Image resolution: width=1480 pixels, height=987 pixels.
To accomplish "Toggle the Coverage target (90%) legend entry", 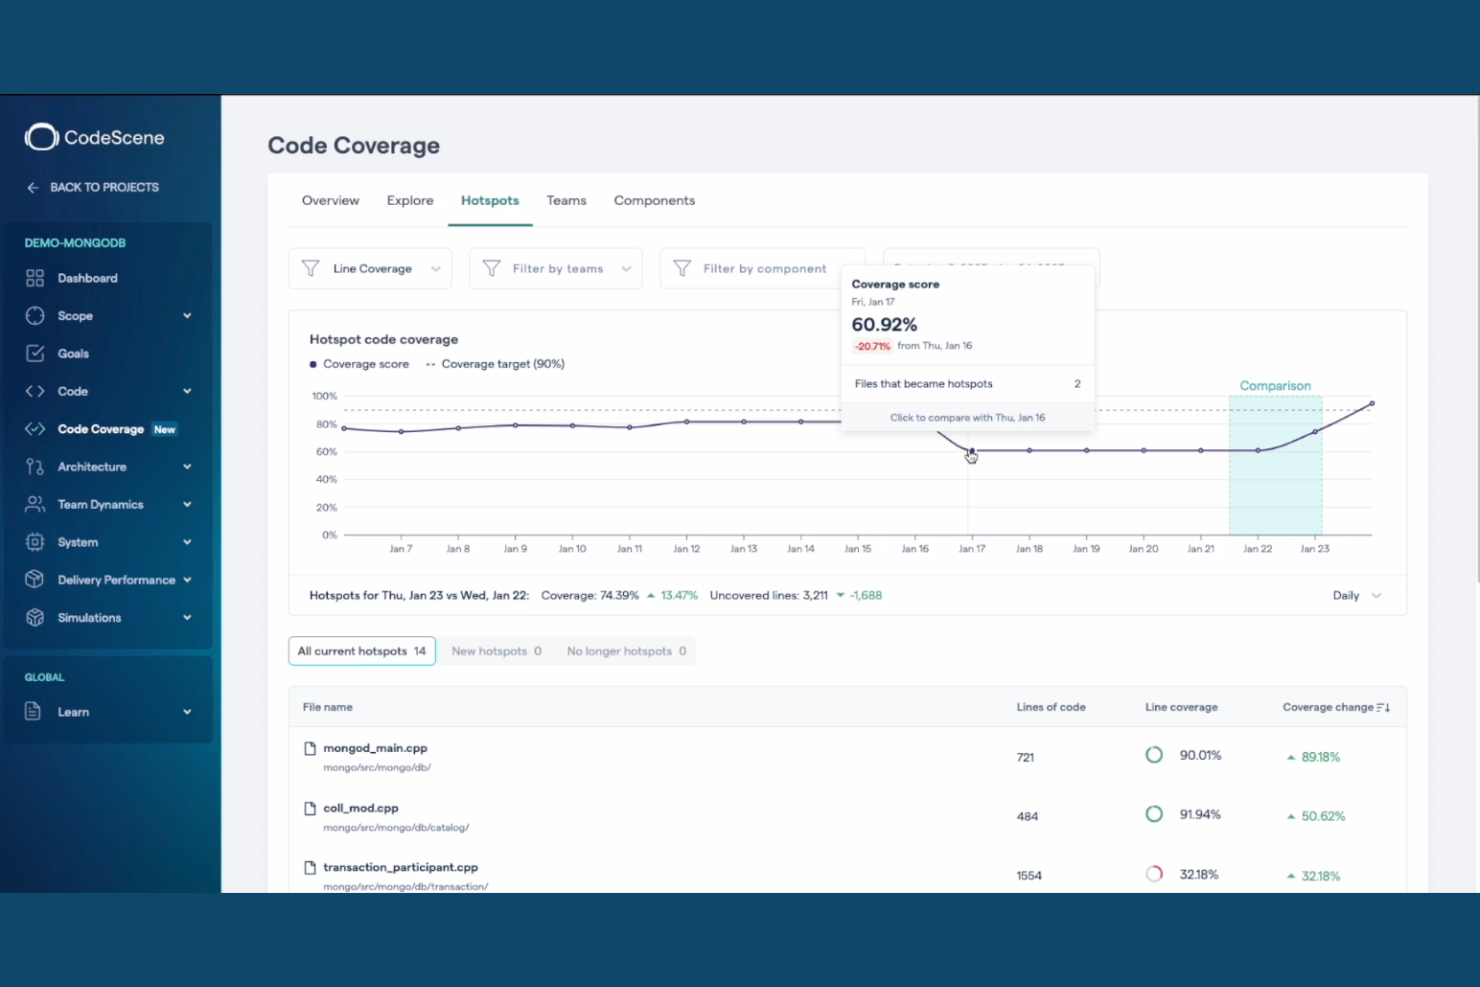I will (495, 364).
